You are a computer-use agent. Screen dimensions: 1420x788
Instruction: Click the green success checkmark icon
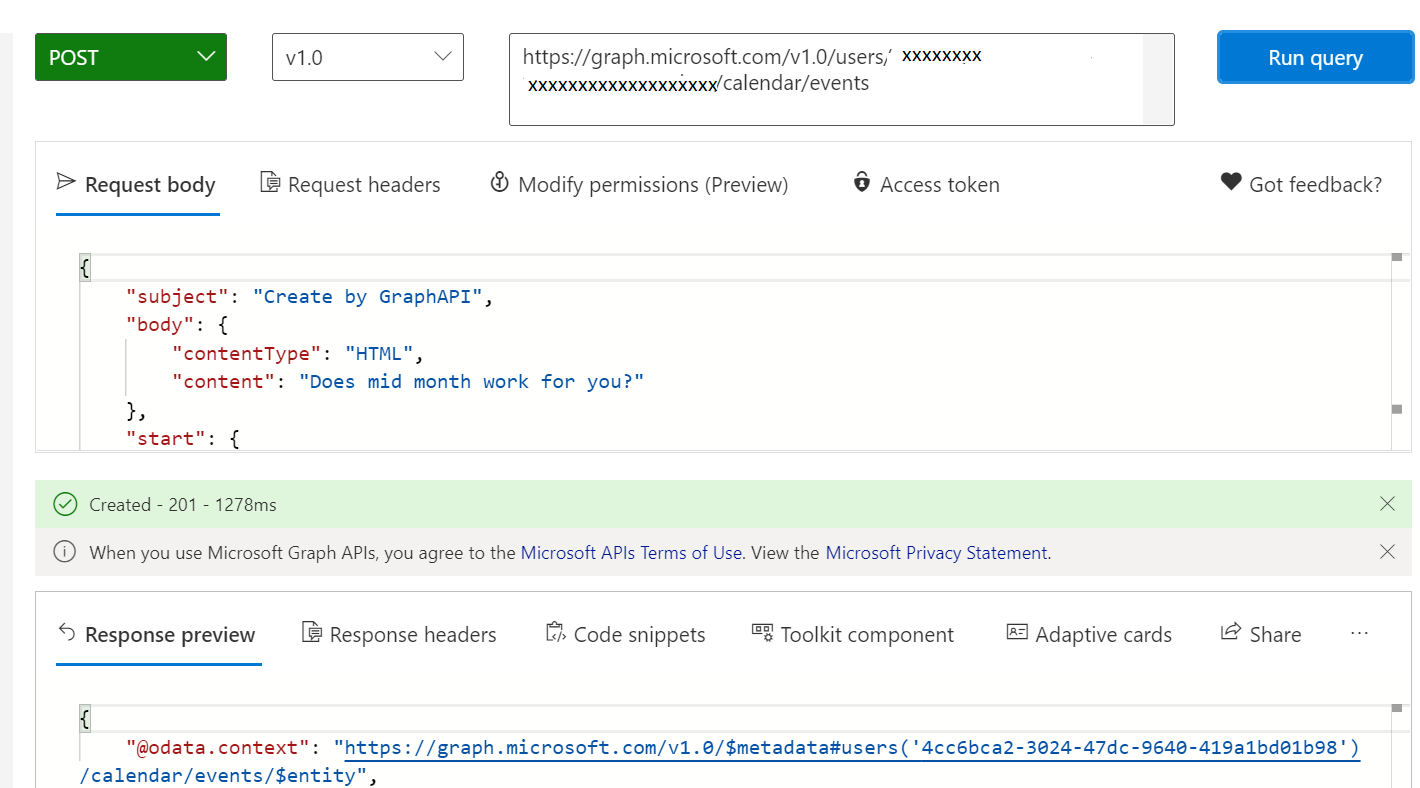point(65,505)
